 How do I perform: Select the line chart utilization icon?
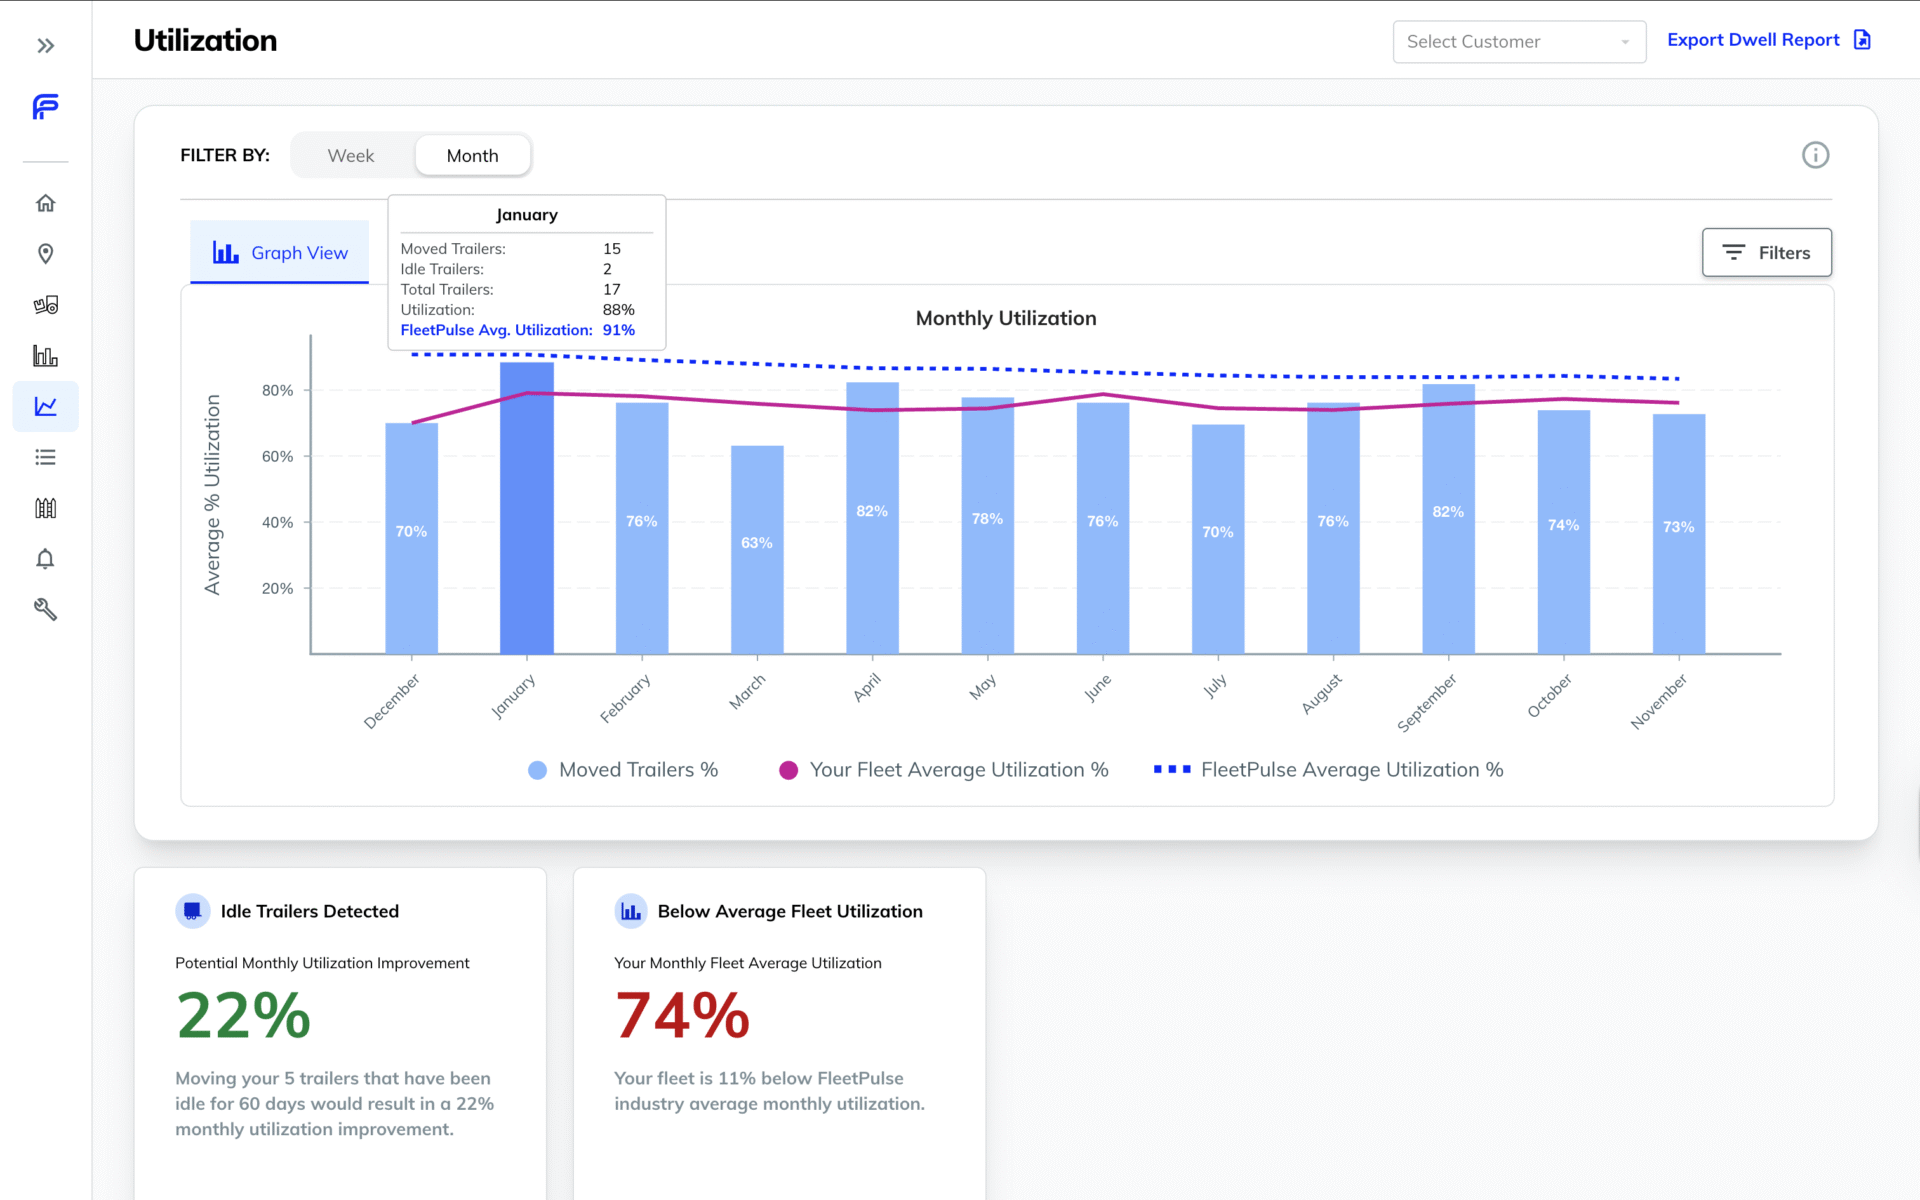click(x=45, y=406)
